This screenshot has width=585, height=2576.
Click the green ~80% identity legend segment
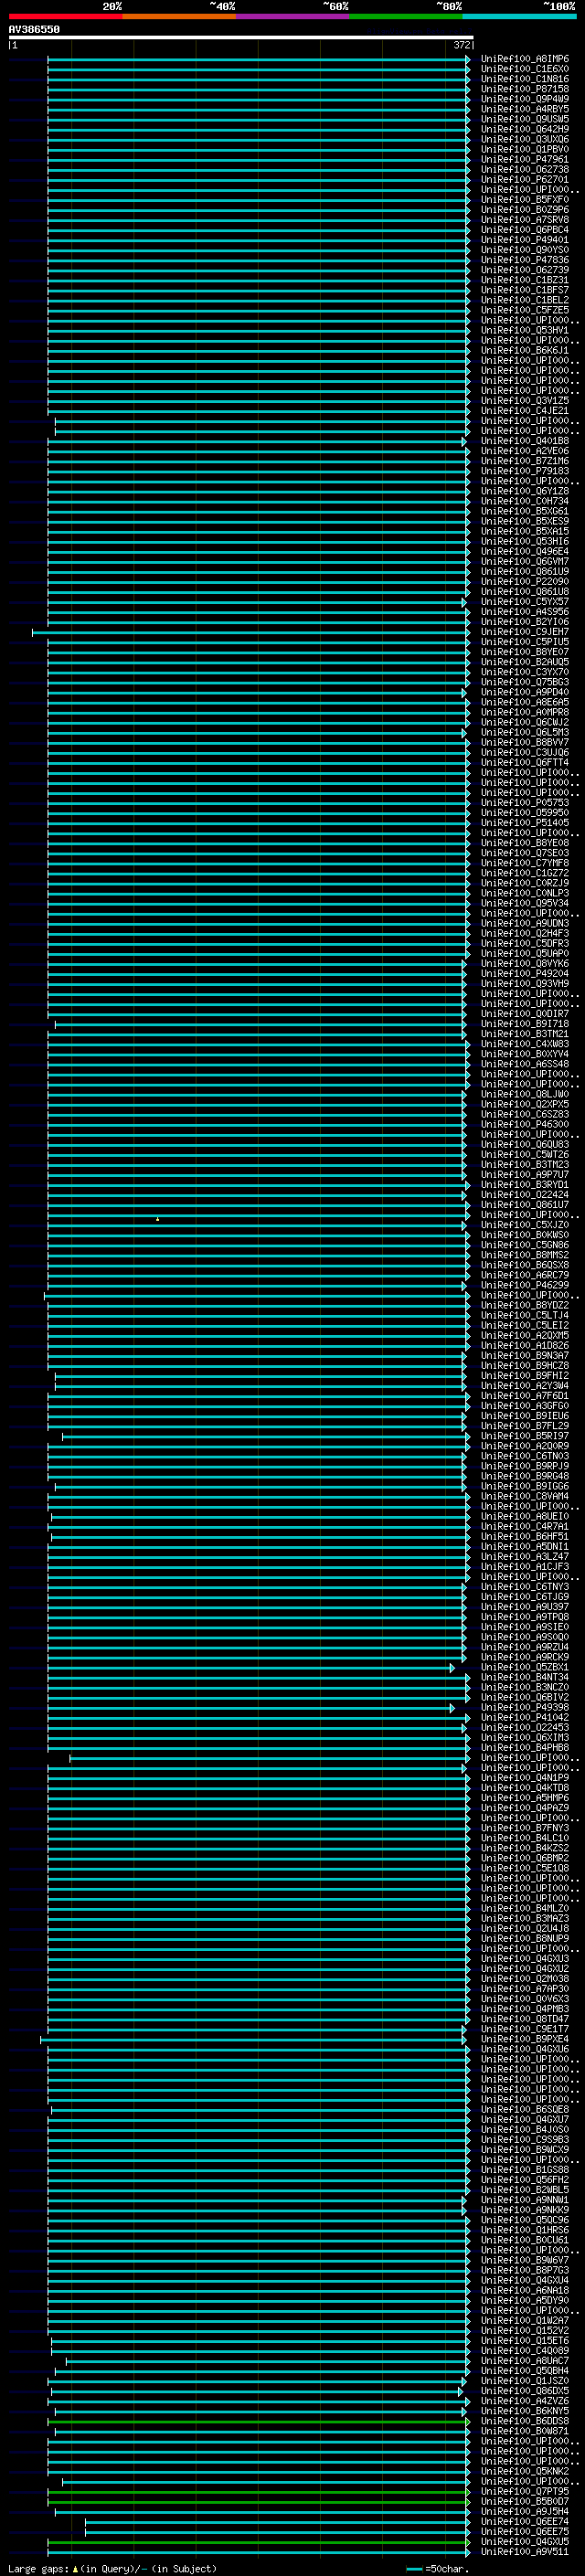click(406, 16)
